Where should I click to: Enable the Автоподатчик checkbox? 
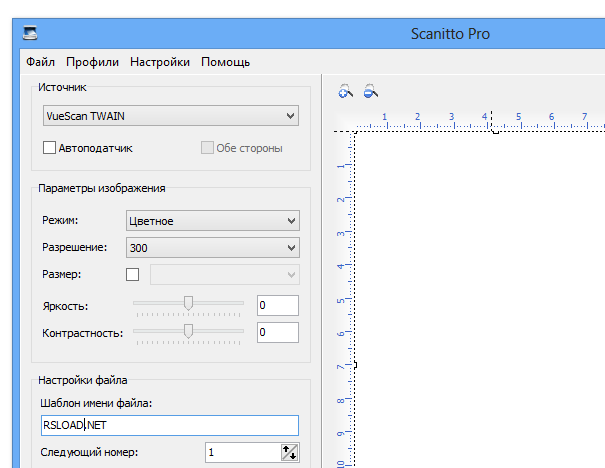(49, 148)
